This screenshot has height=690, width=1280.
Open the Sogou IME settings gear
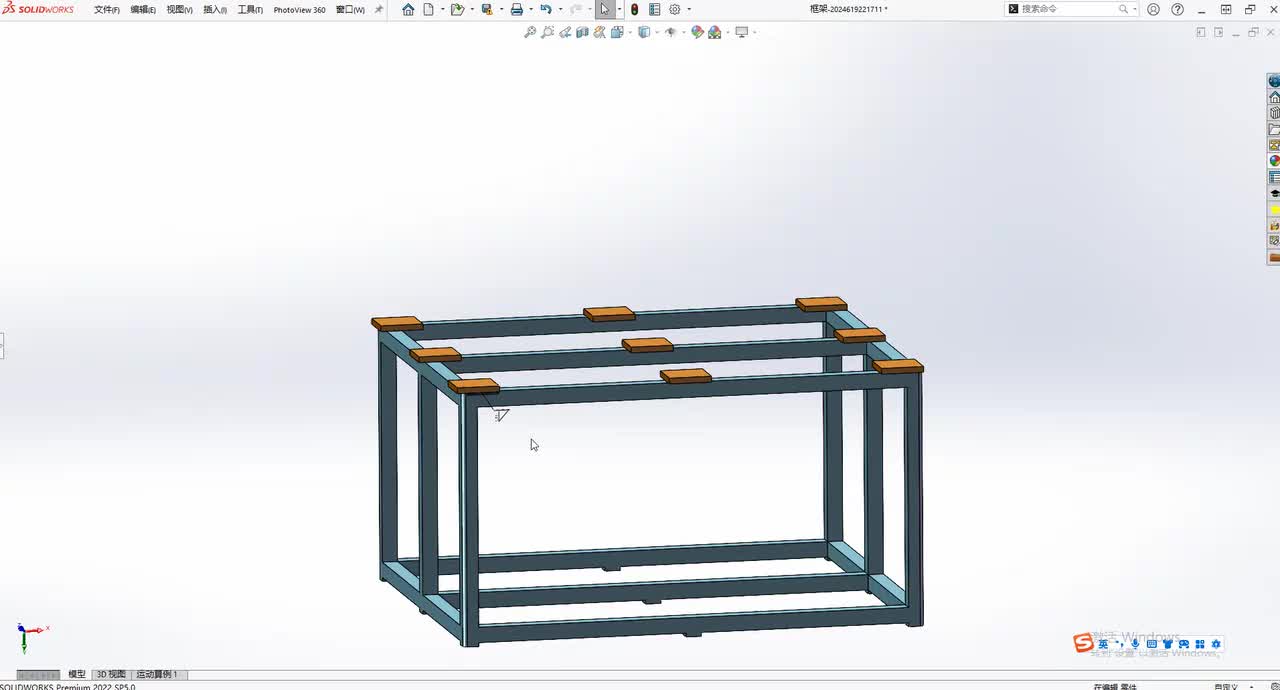coord(1216,644)
